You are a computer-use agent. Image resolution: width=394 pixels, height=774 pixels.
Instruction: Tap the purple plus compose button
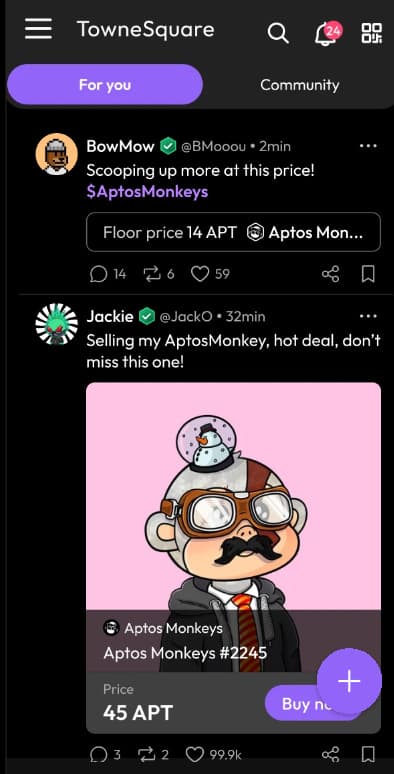(349, 681)
